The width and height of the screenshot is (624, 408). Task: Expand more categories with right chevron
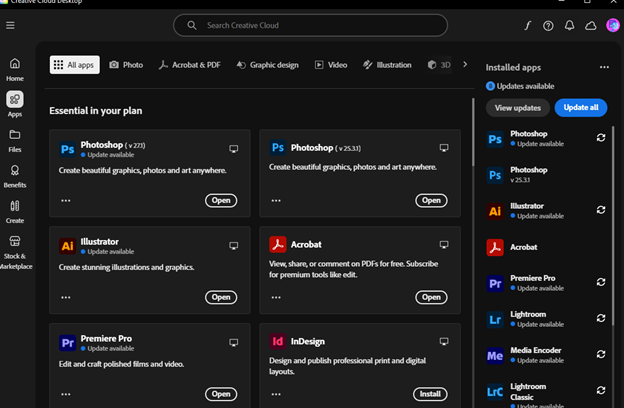[x=465, y=64]
